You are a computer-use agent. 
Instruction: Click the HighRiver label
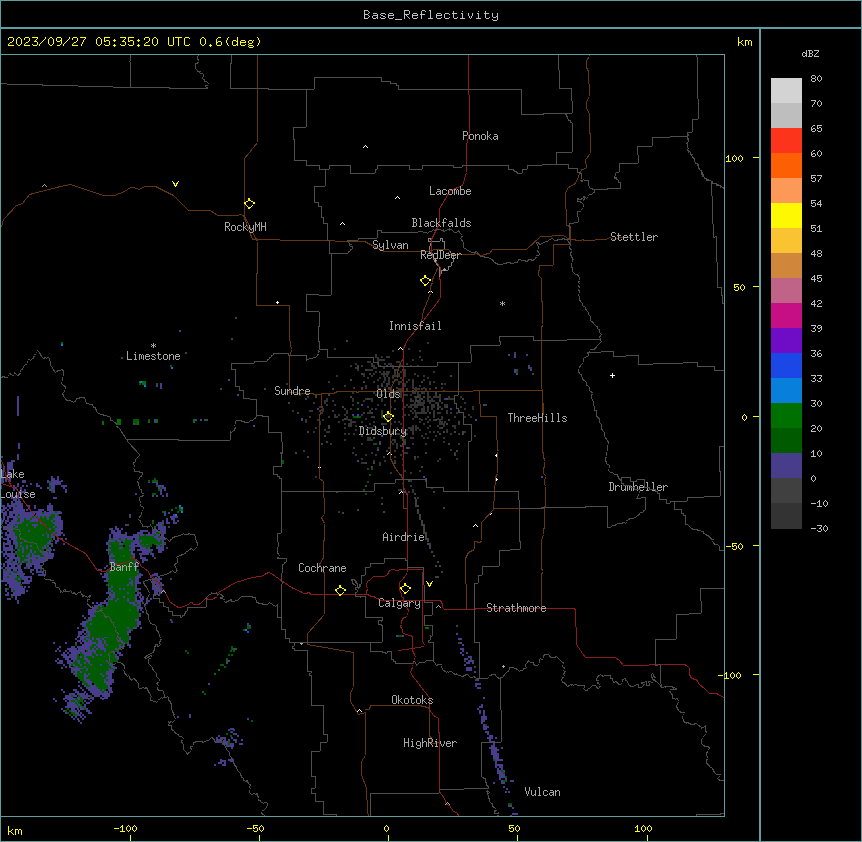click(x=430, y=743)
